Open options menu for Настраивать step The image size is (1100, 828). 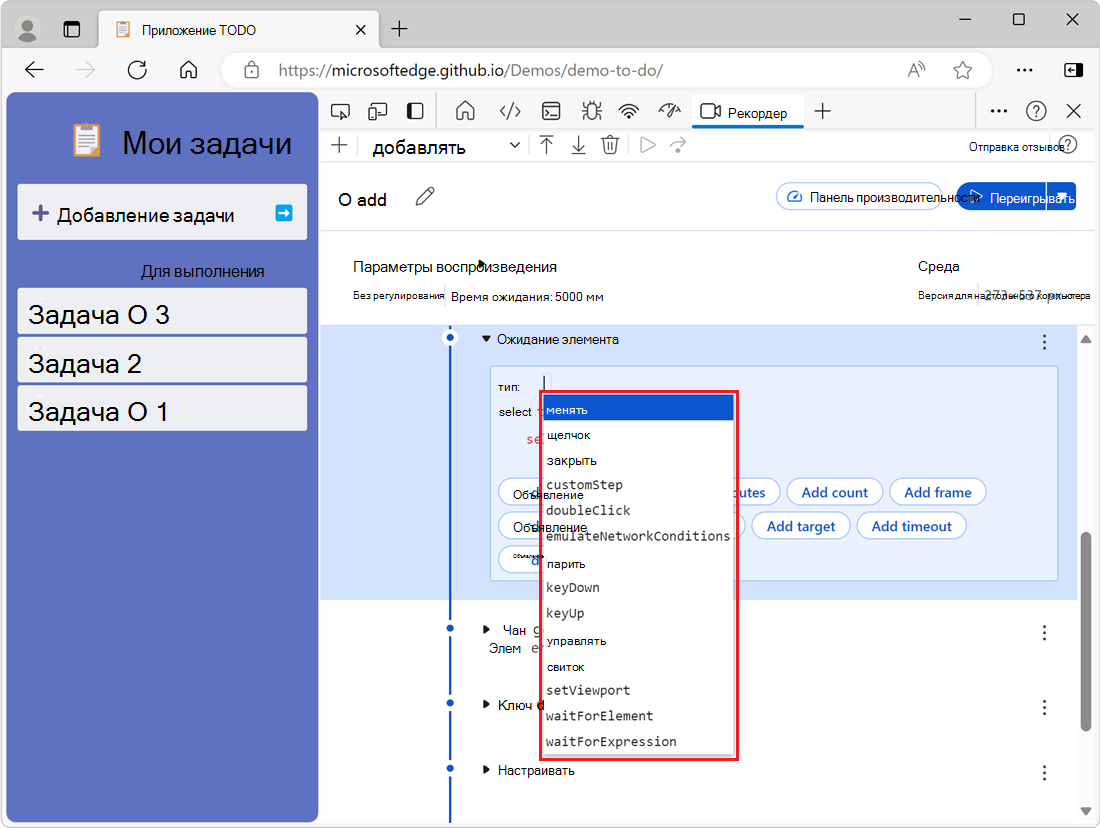(1045, 773)
